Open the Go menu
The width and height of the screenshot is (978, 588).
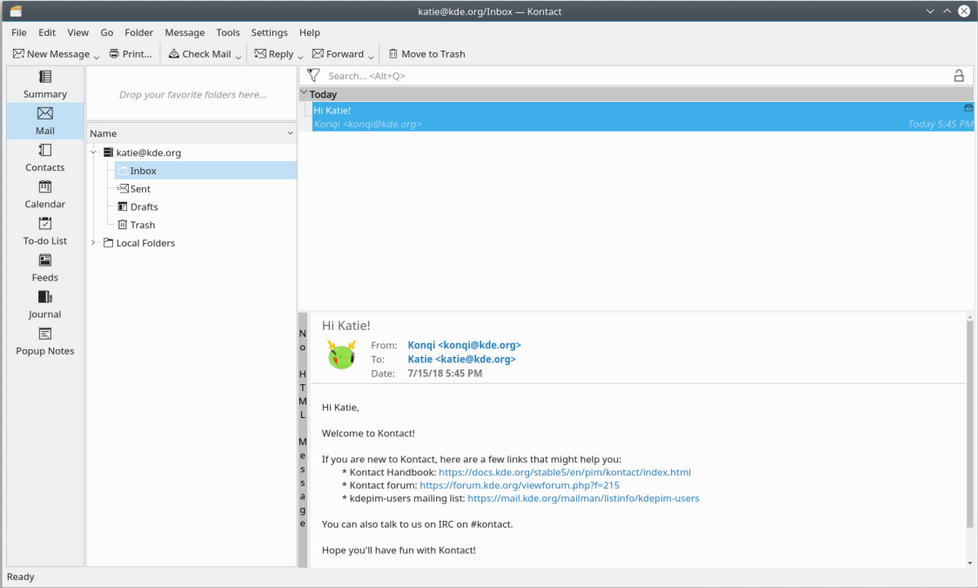[107, 32]
